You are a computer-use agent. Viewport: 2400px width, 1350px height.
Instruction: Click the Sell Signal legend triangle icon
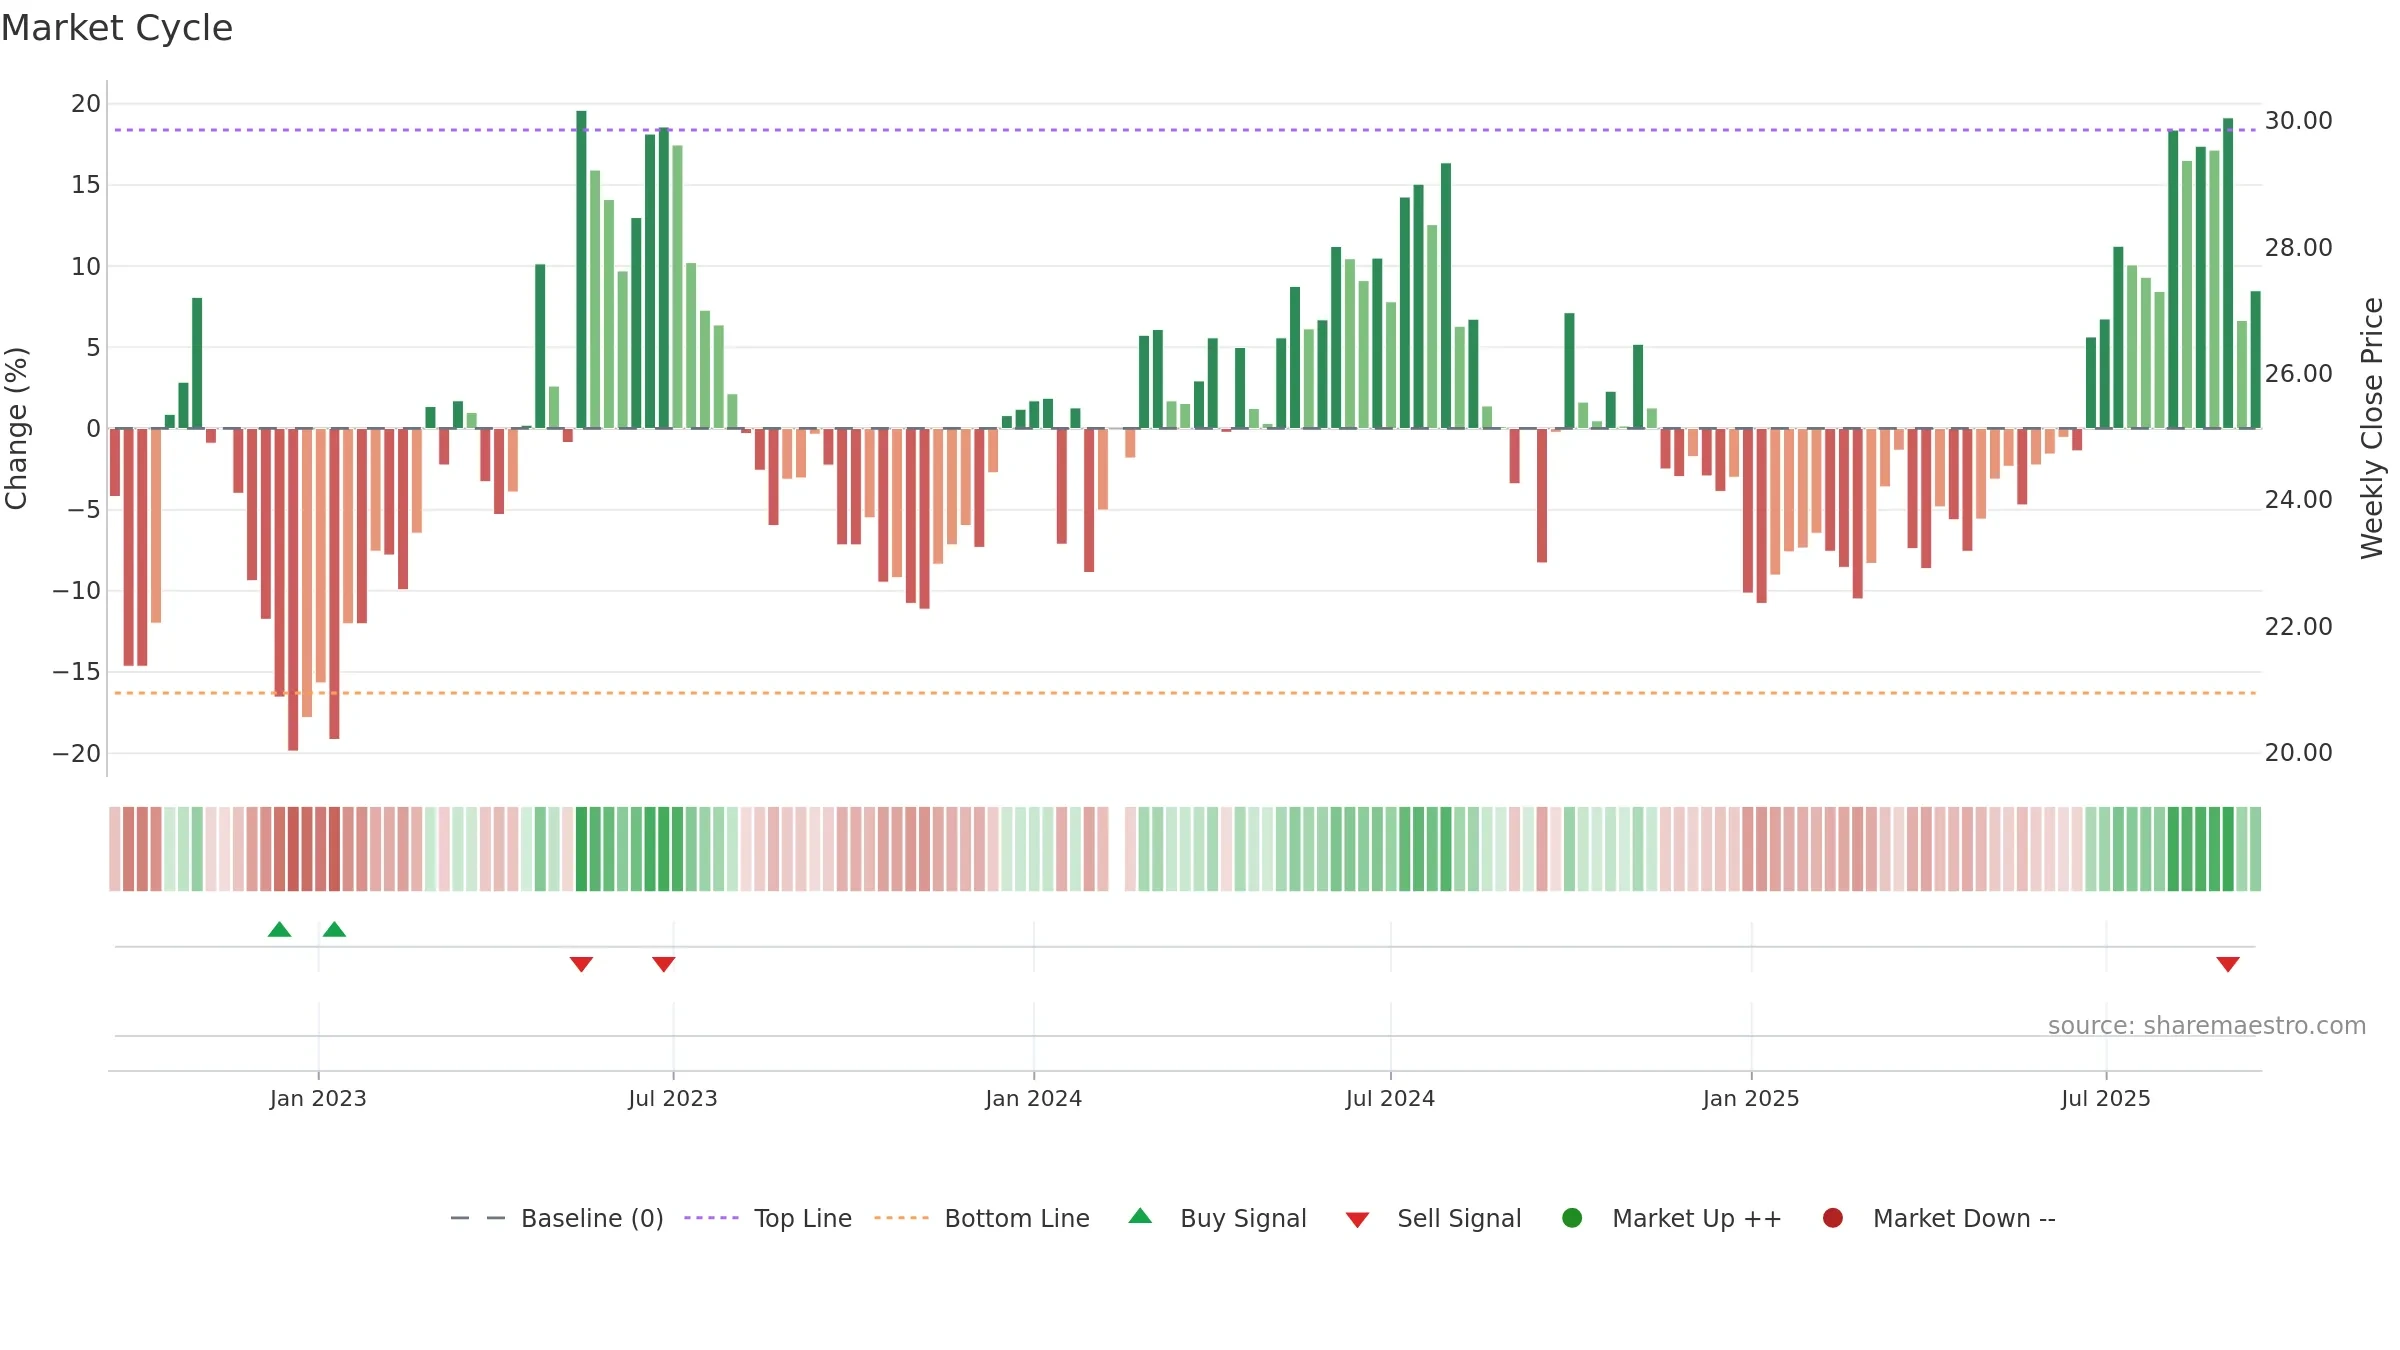1357,1220
